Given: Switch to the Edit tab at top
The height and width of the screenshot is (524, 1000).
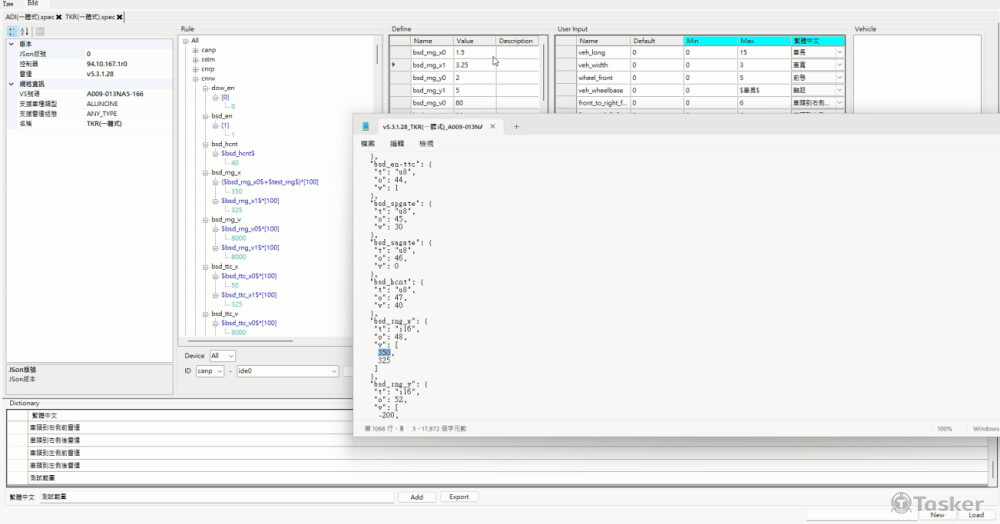Looking at the screenshot, I should pos(33,4).
